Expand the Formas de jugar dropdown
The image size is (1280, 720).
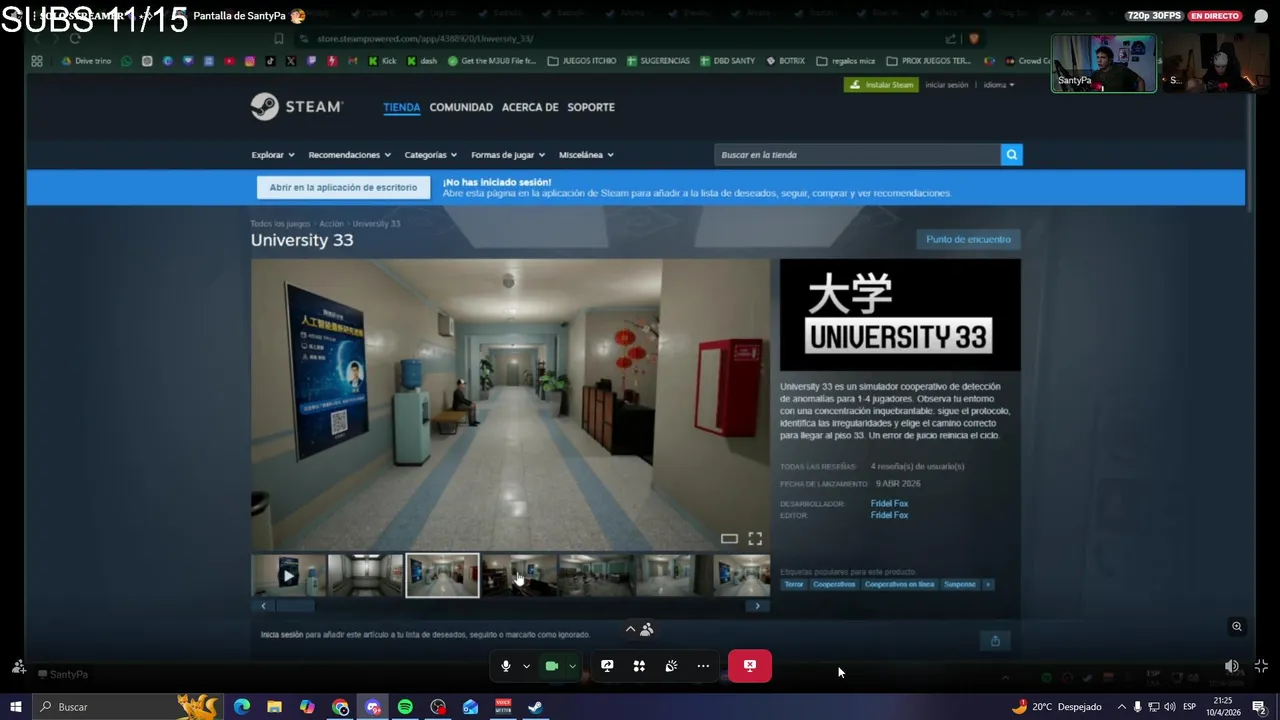[x=508, y=155]
